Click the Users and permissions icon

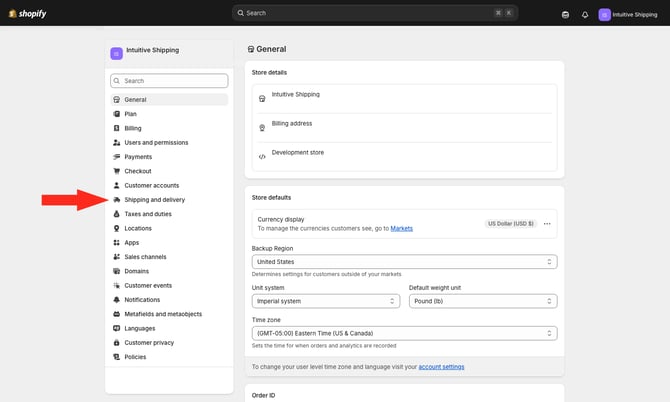tap(117, 142)
